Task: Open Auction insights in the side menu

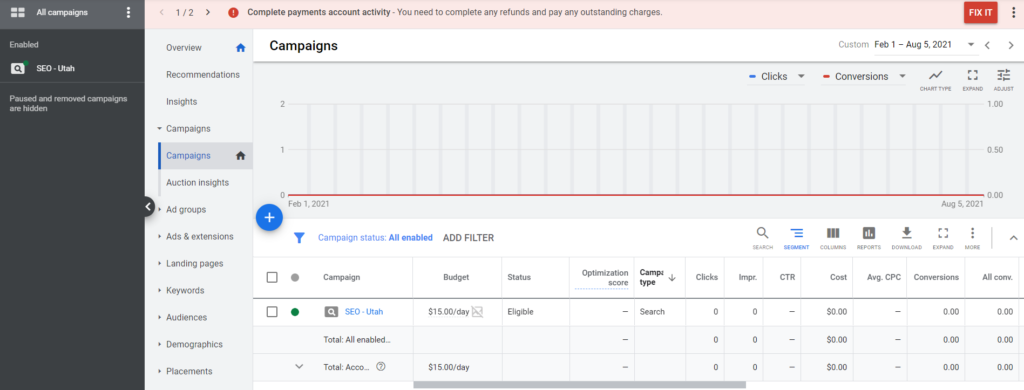Action: tap(197, 182)
